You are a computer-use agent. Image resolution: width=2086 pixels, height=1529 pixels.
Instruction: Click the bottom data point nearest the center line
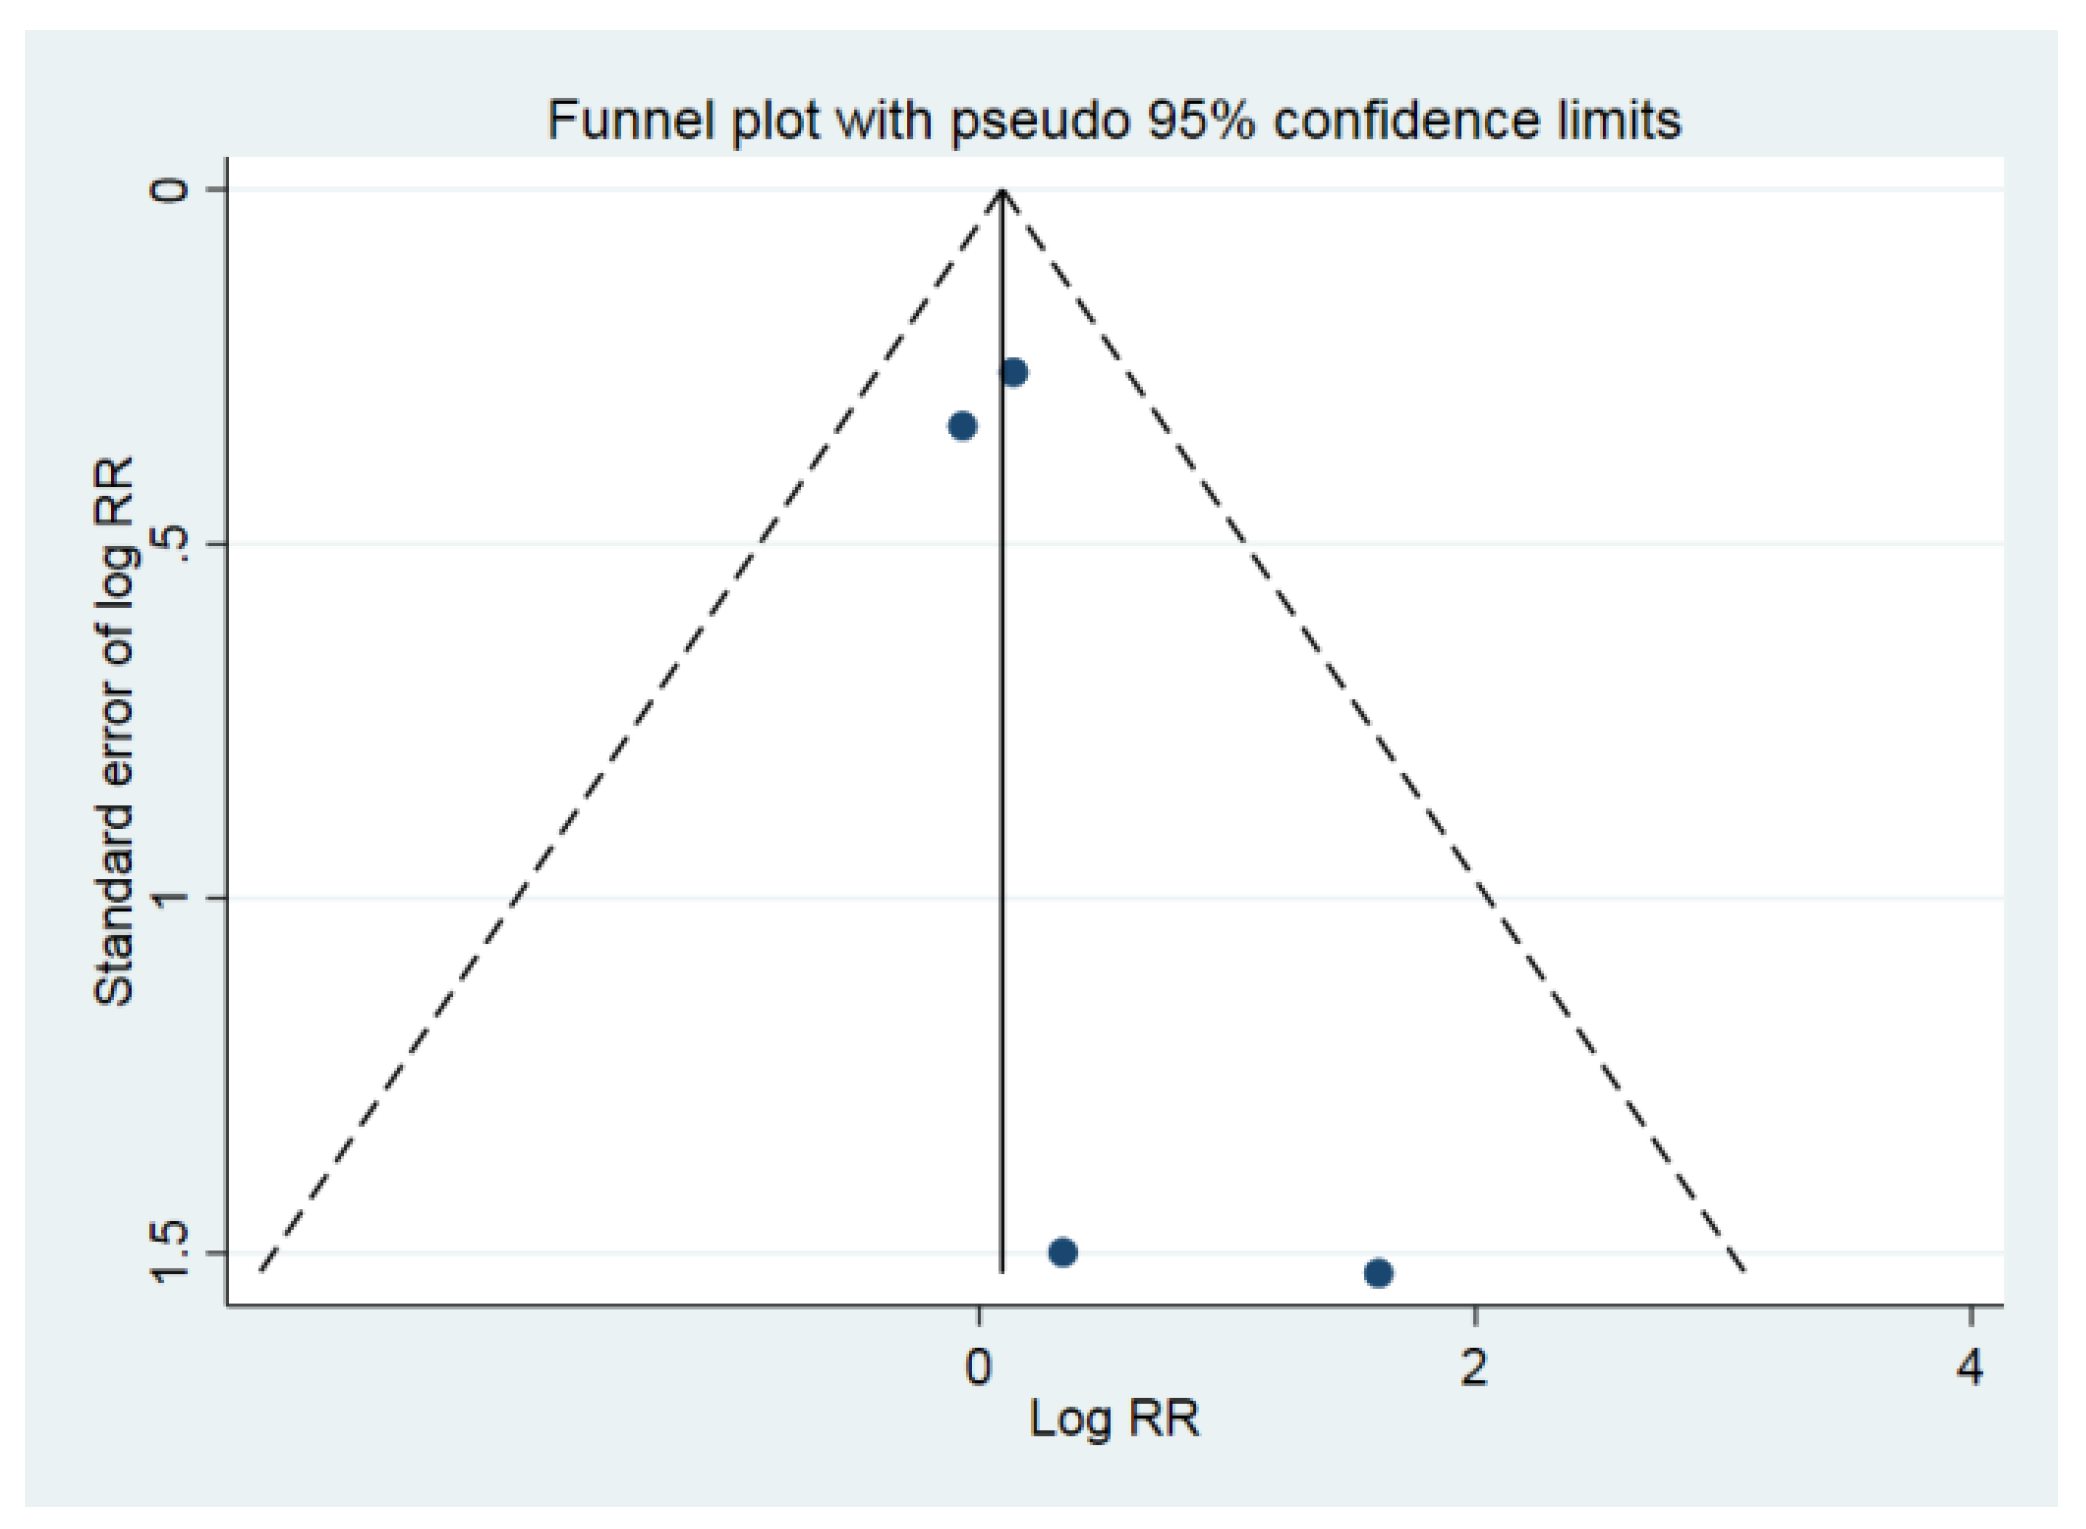(1062, 1252)
